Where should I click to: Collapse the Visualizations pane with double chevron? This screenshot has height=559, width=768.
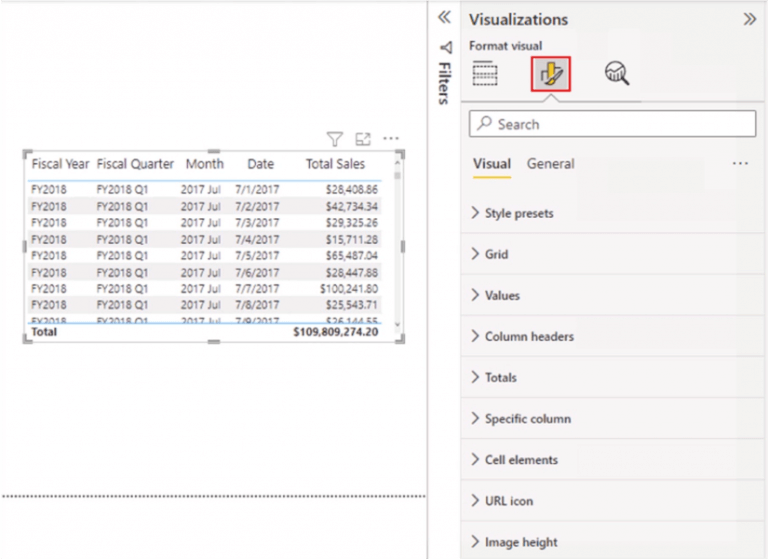point(749,19)
